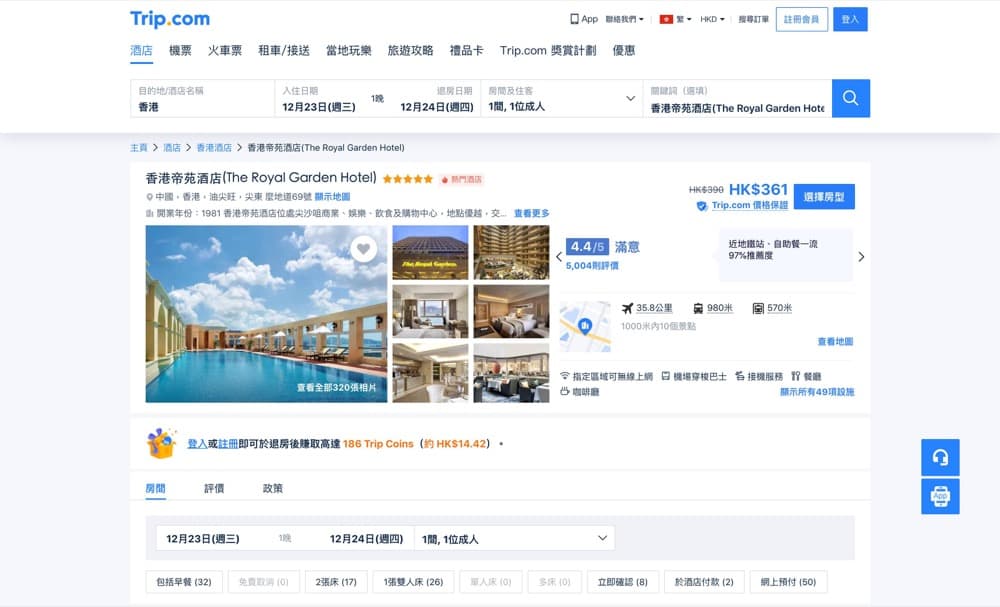The width and height of the screenshot is (1000, 607).
Task: Click the price guarantee shield icon
Action: (x=702, y=206)
